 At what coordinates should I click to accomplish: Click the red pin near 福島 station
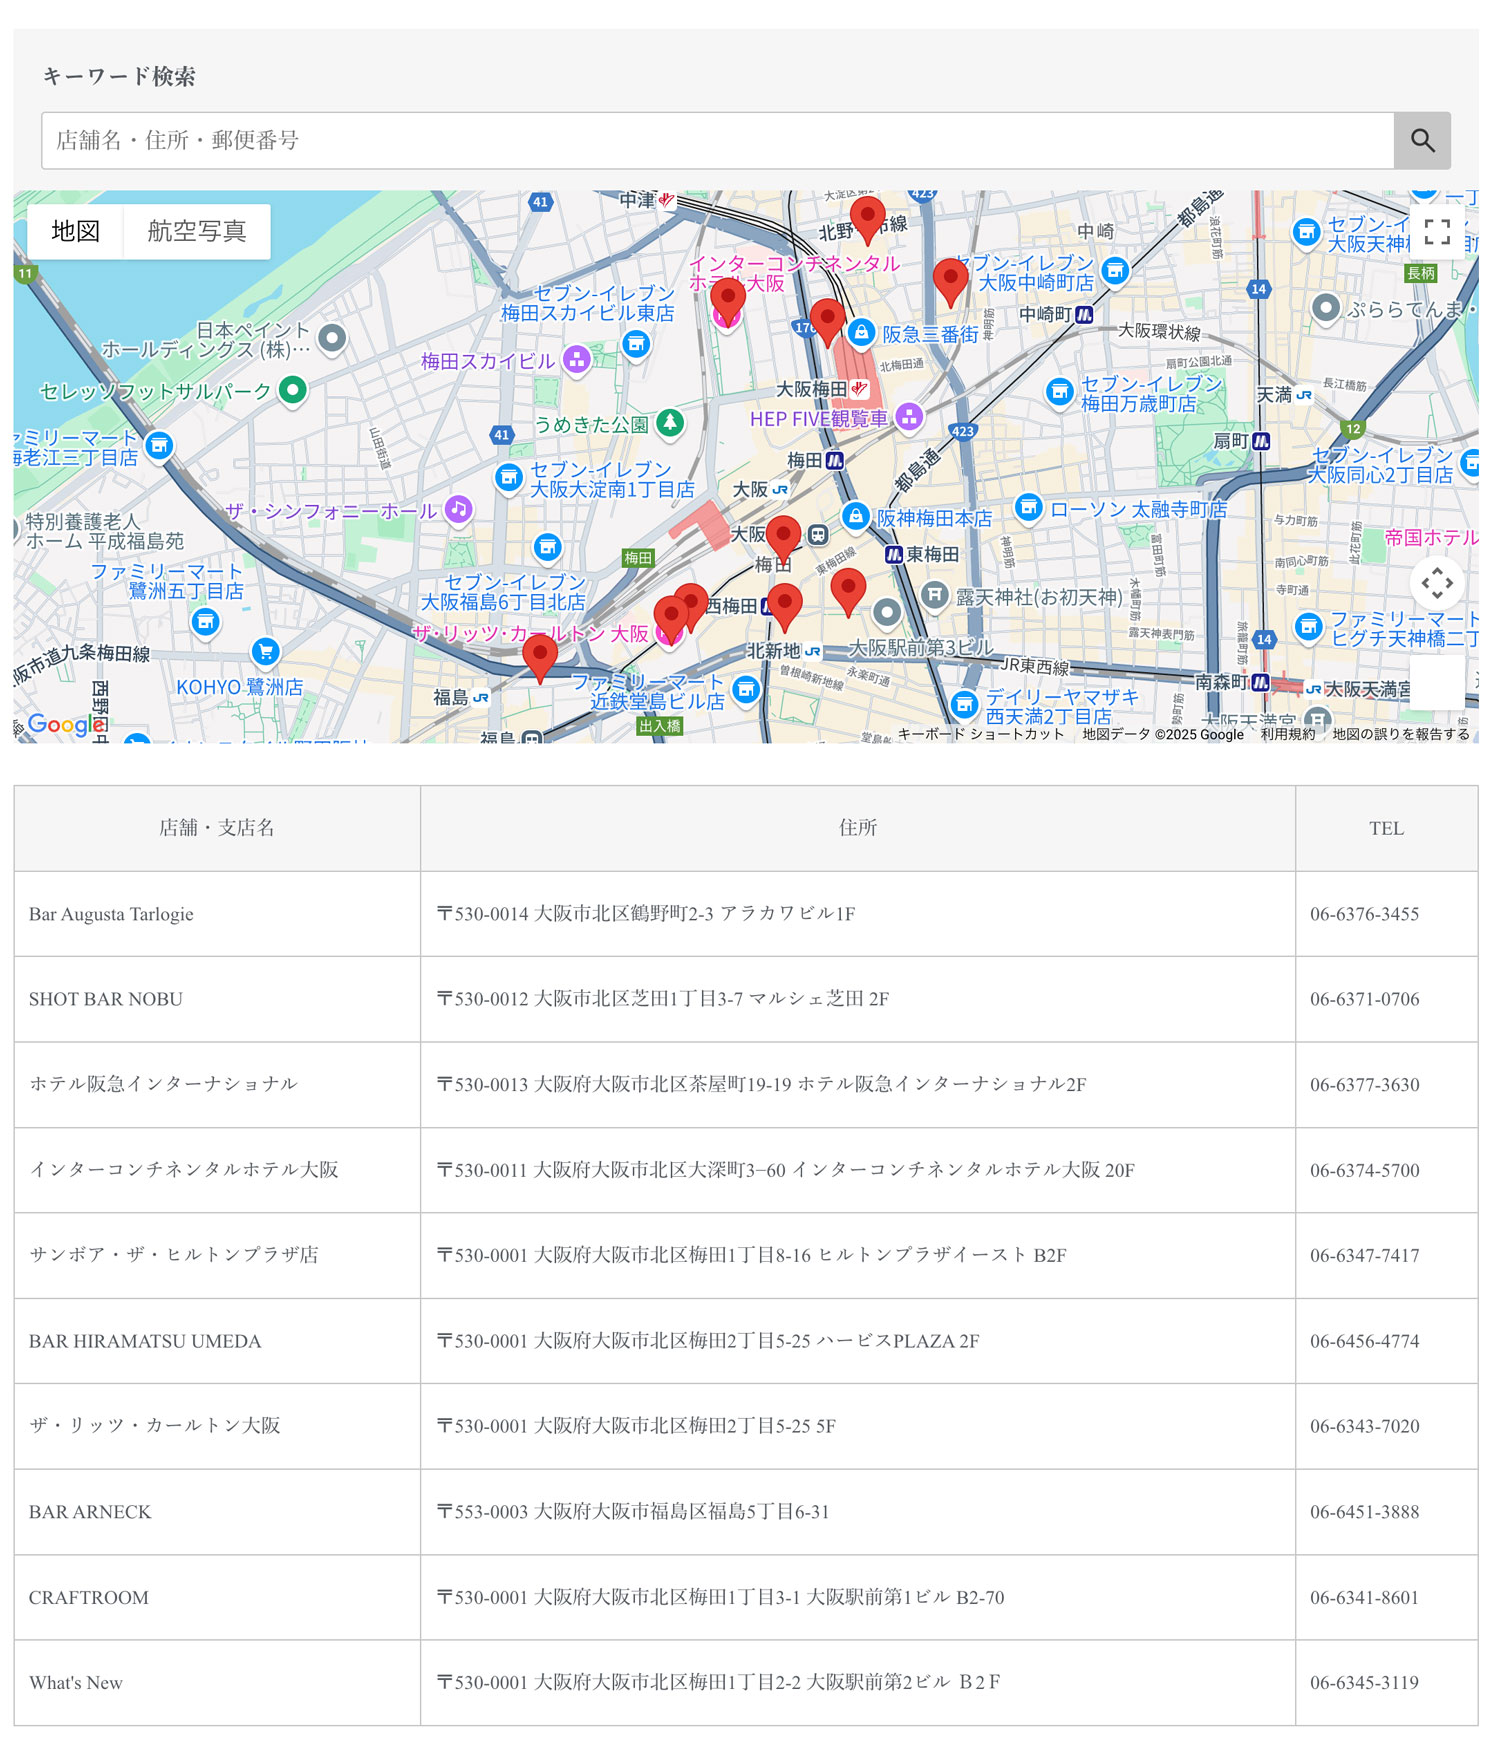(540, 659)
